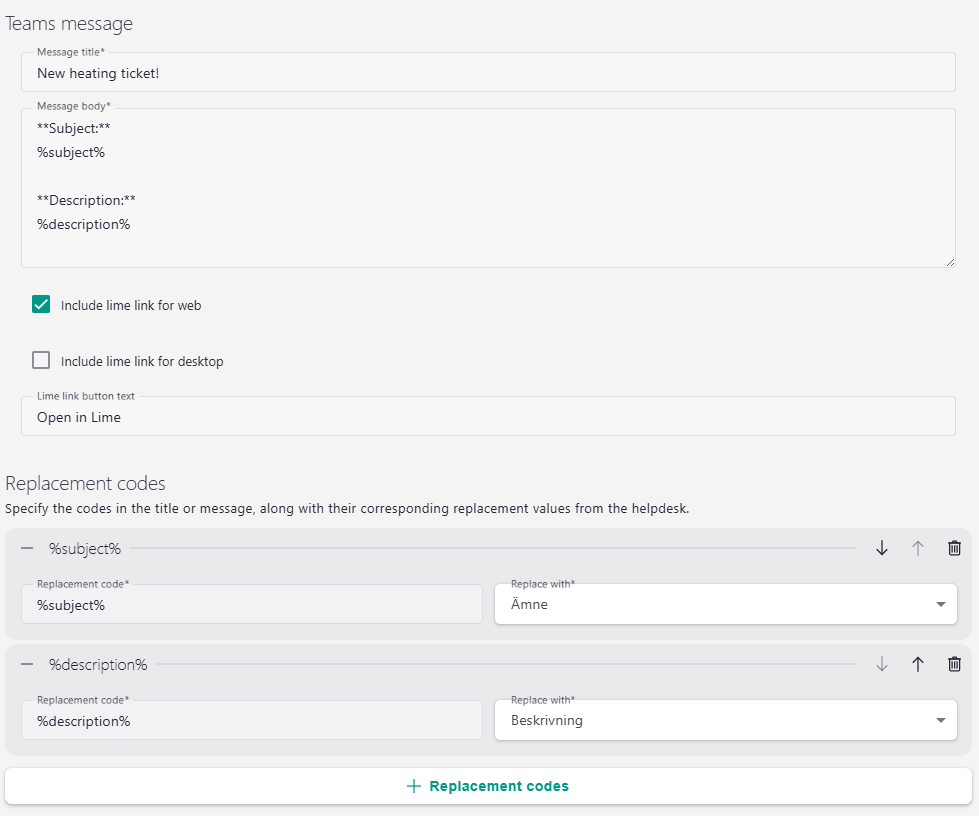The image size is (979, 816).
Task: Click the Replacement codes heading
Action: coord(86,483)
